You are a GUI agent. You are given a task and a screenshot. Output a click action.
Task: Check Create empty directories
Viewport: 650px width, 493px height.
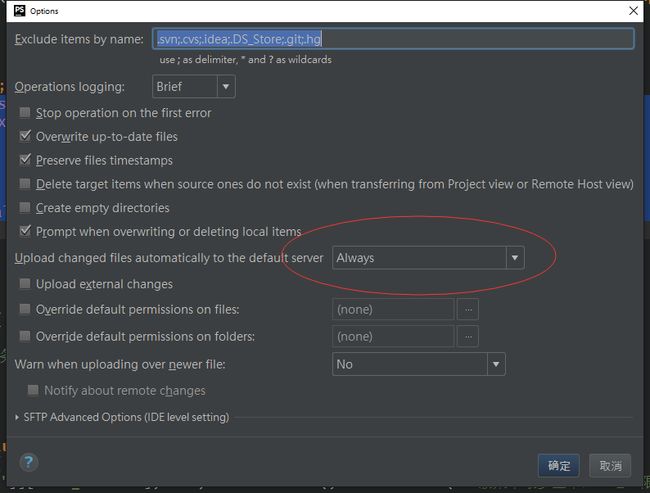25,207
